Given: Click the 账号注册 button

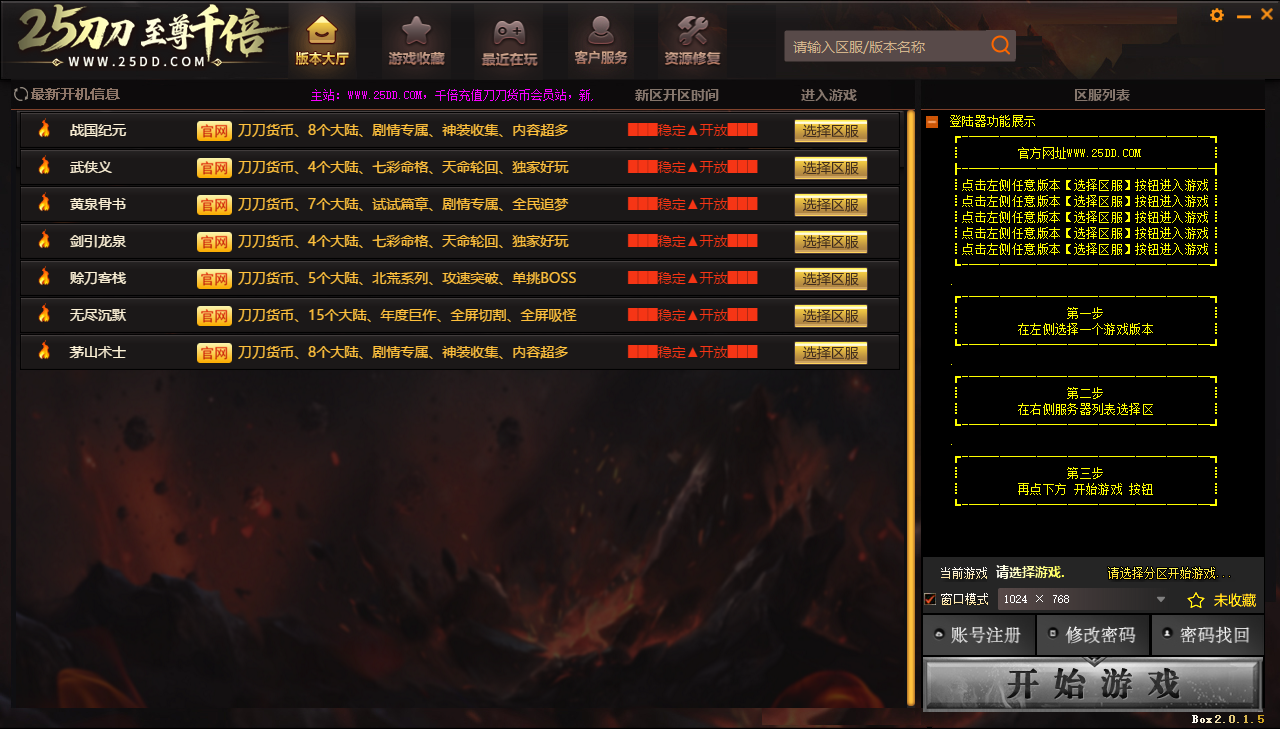Looking at the screenshot, I should pos(977,635).
